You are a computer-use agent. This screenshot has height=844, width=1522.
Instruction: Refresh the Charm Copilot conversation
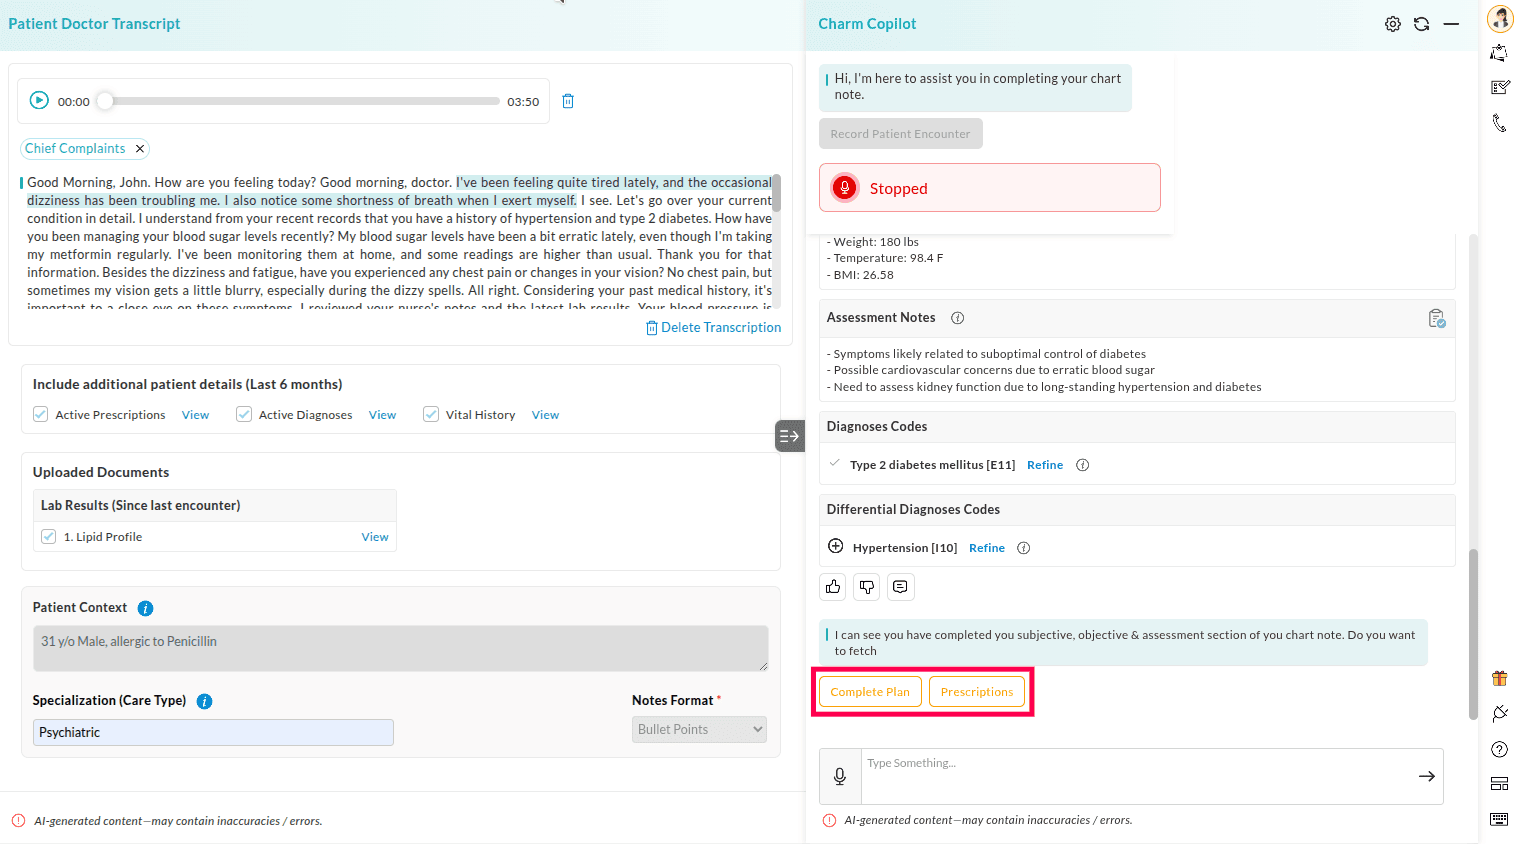(1421, 24)
